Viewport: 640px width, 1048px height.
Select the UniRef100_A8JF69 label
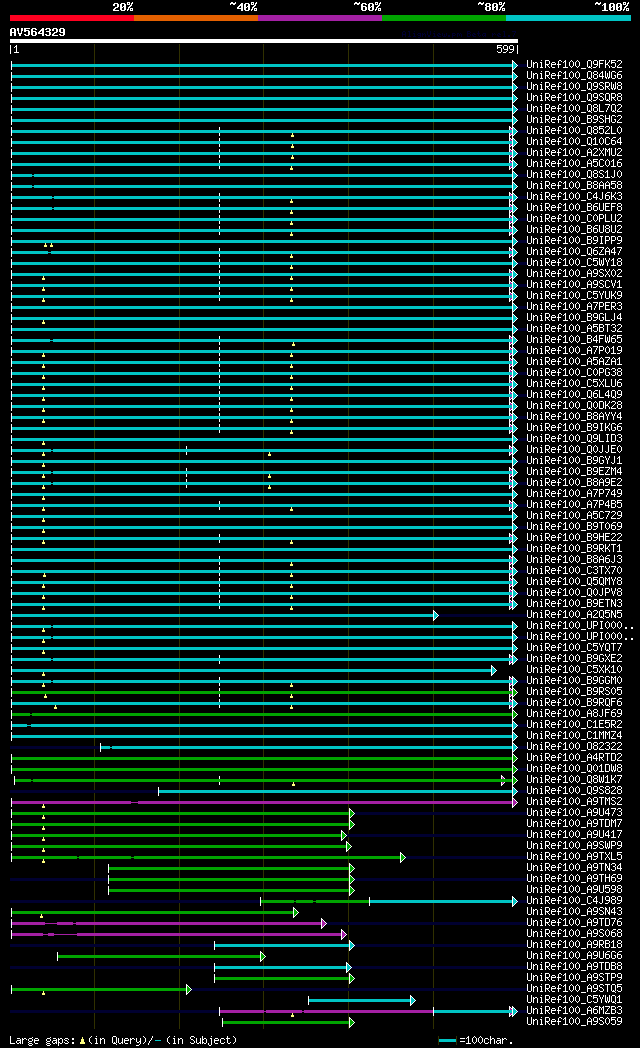click(x=574, y=713)
